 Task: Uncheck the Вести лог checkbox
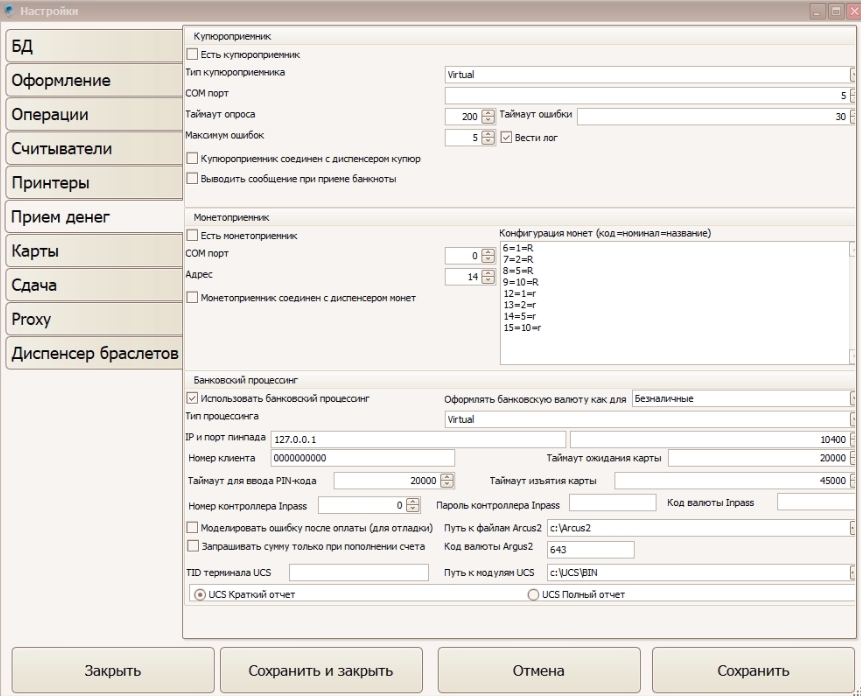pyautogui.click(x=506, y=137)
